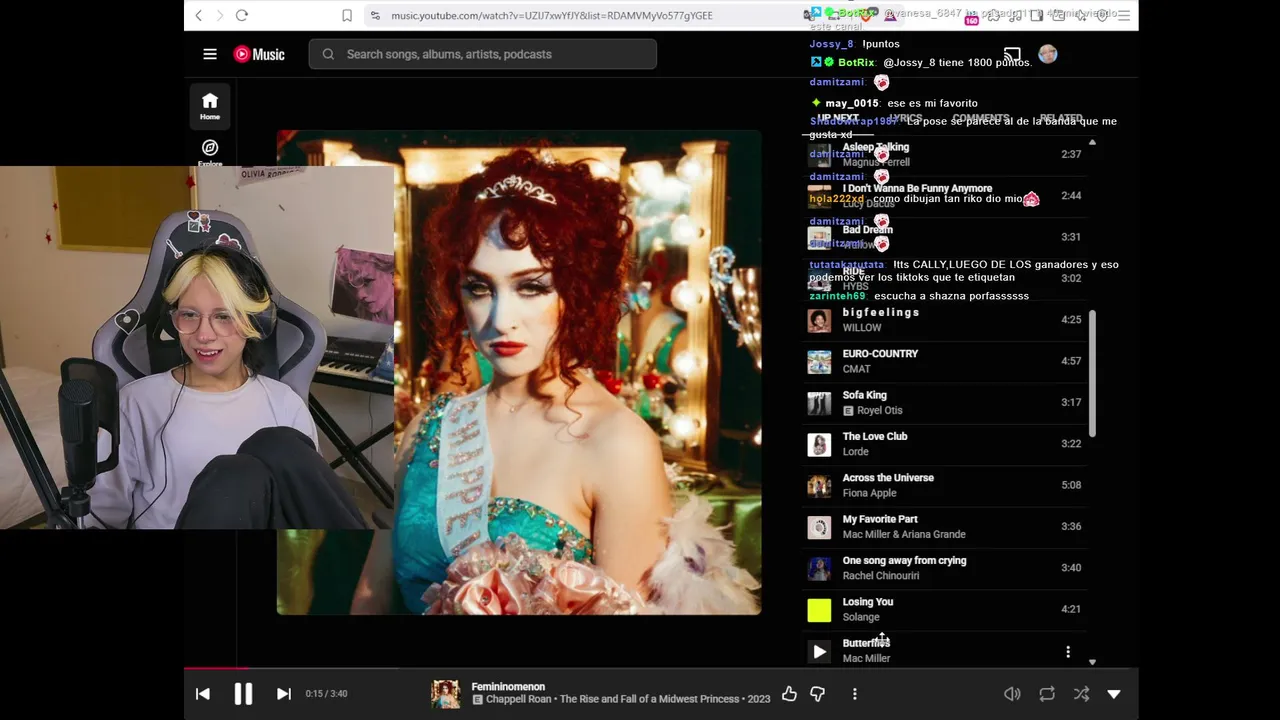The width and height of the screenshot is (1280, 720).
Task: View site information icon beside URL
Action: pyautogui.click(x=375, y=15)
